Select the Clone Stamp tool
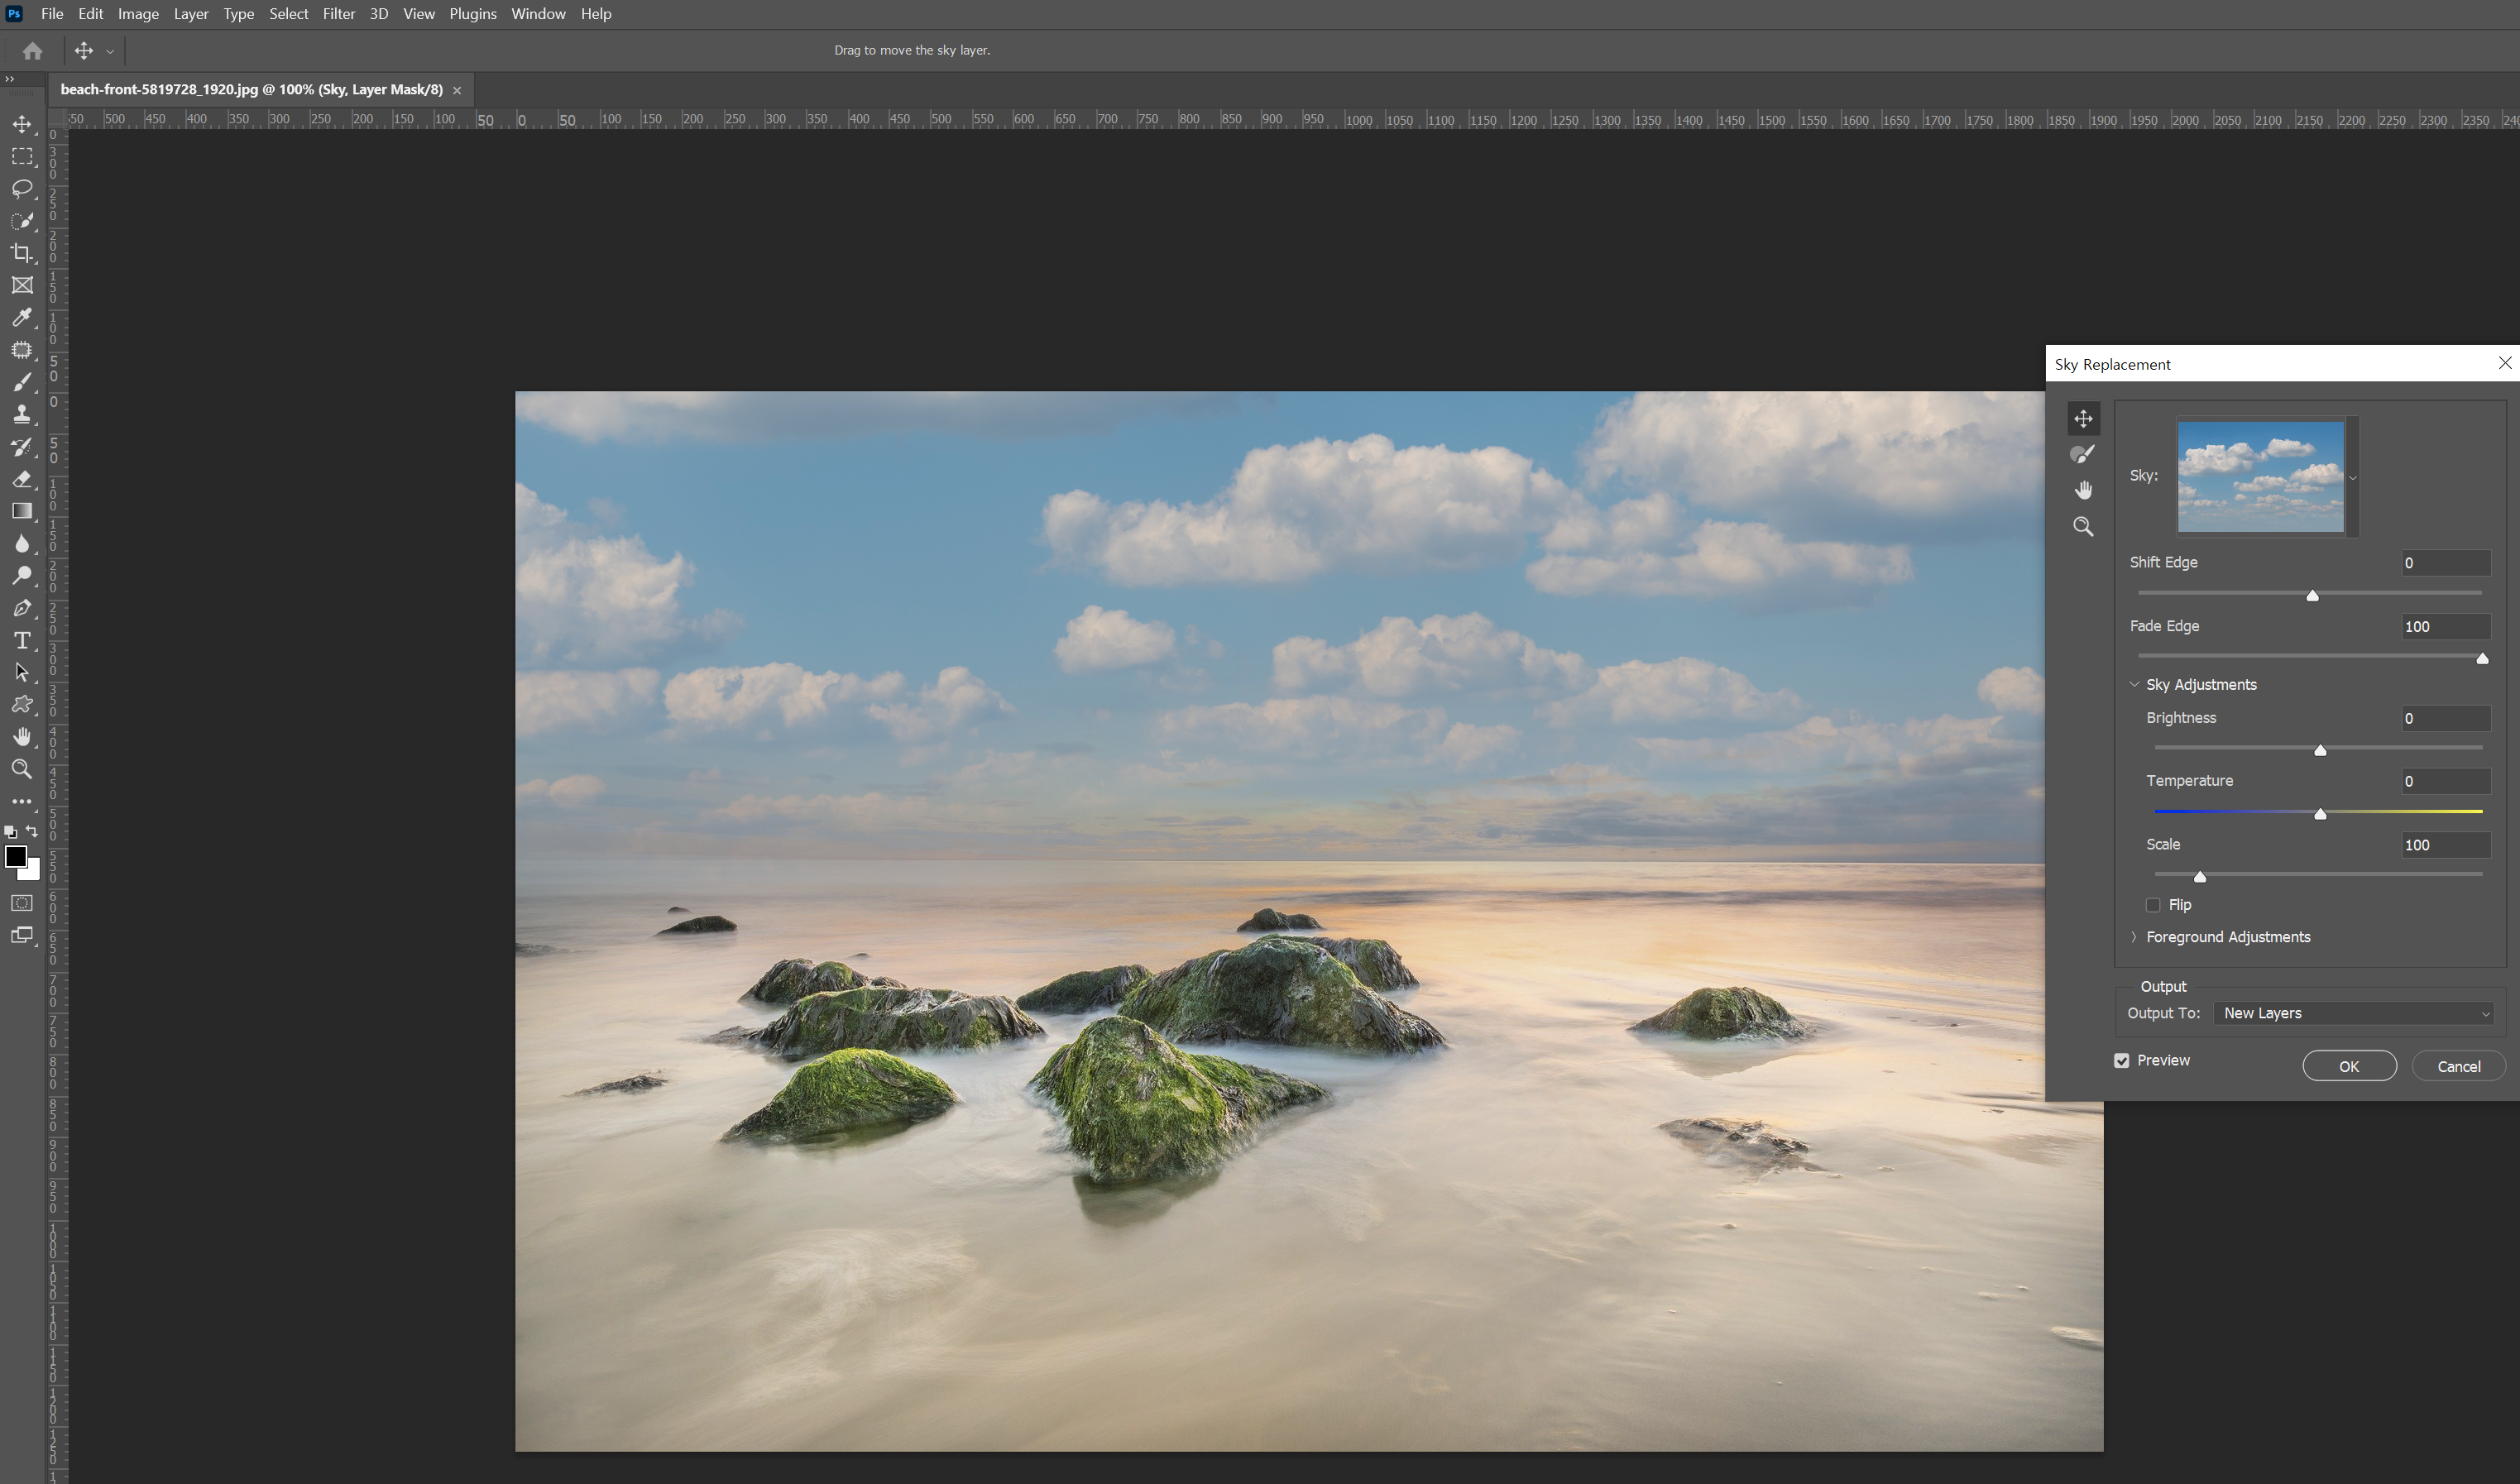 pyautogui.click(x=22, y=414)
